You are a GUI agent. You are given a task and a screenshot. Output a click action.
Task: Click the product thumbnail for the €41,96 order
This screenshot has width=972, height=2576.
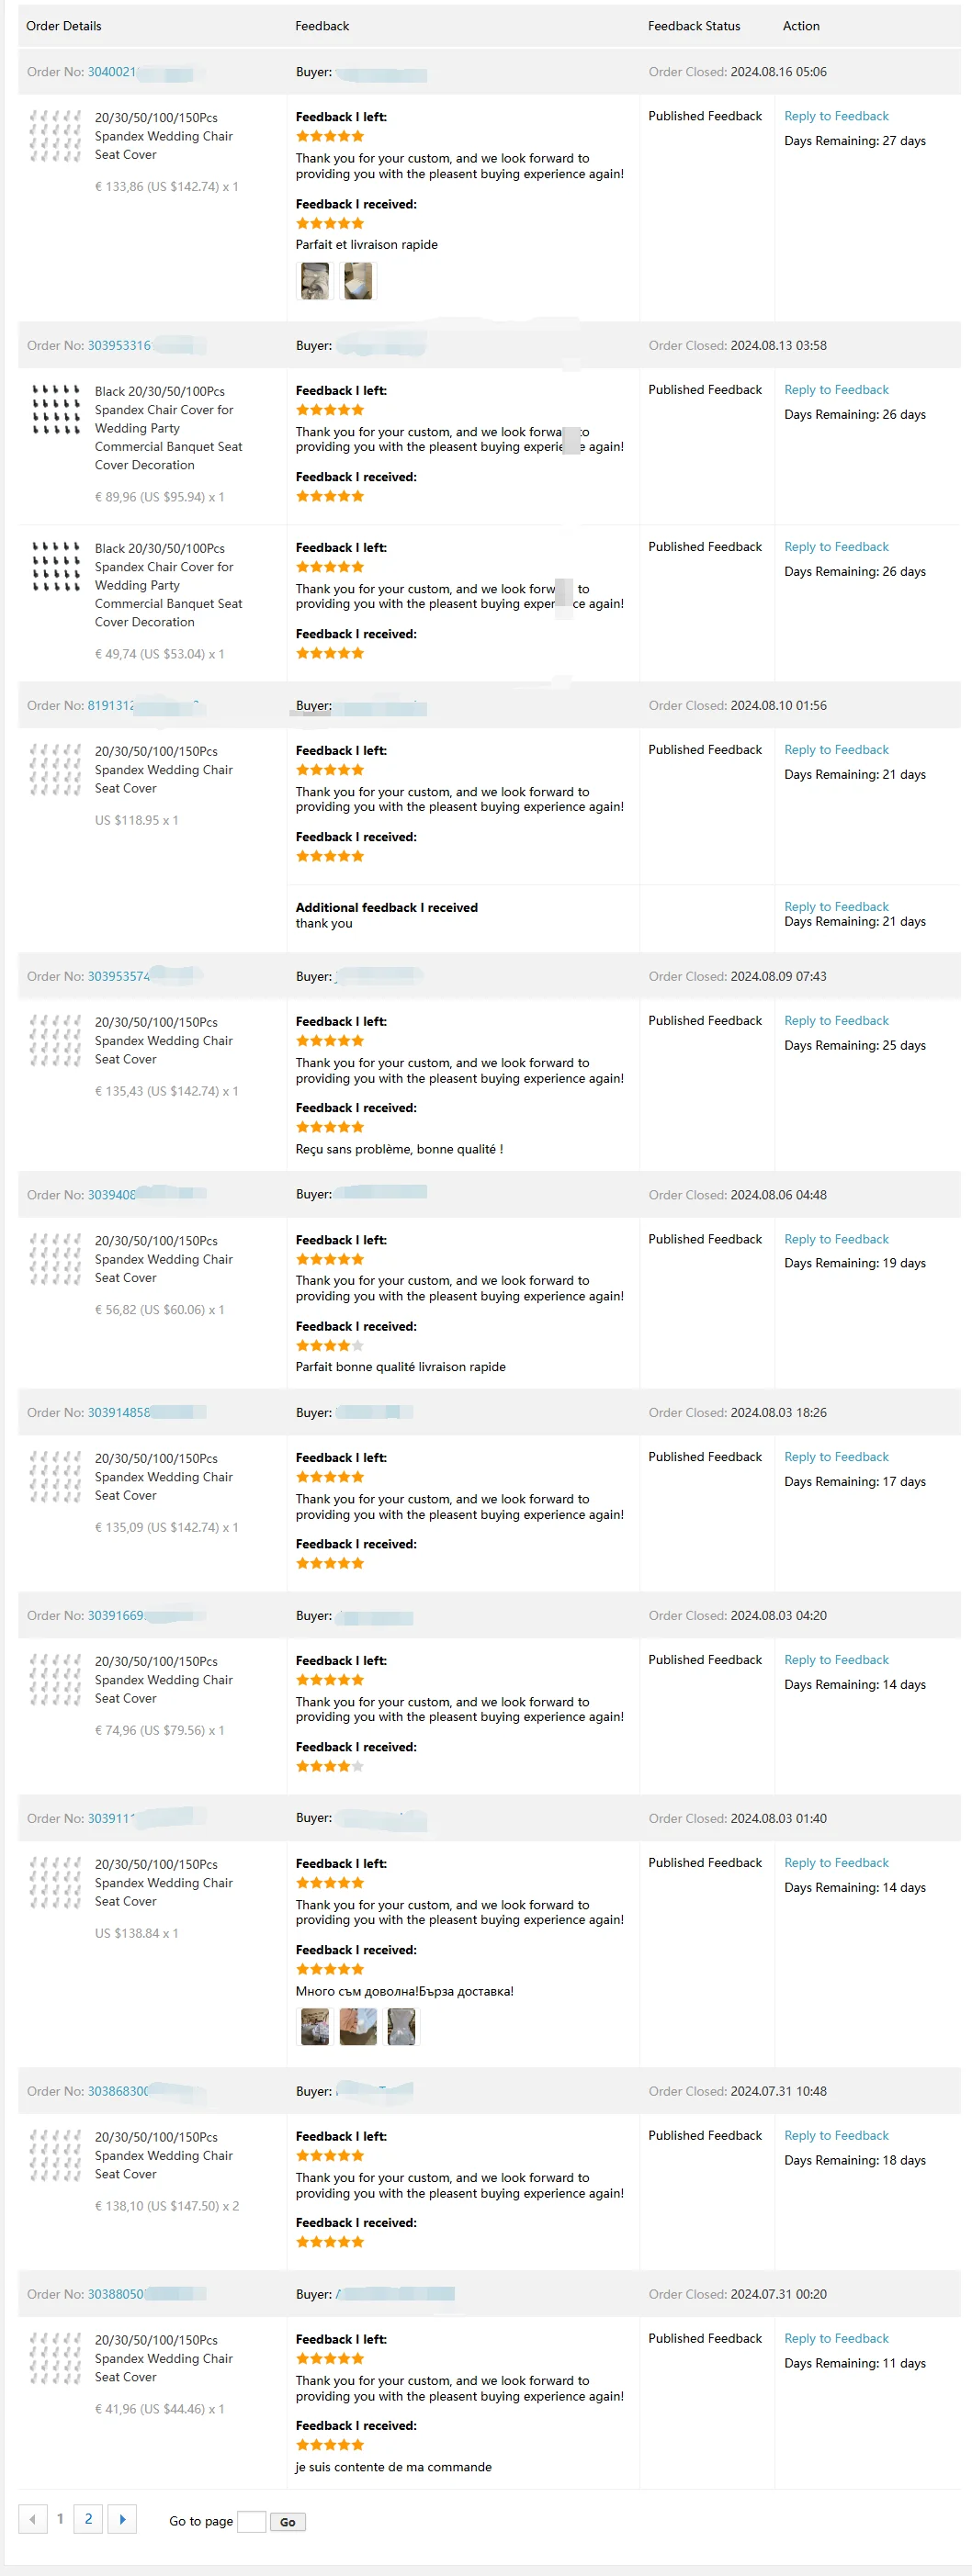tap(56, 2358)
